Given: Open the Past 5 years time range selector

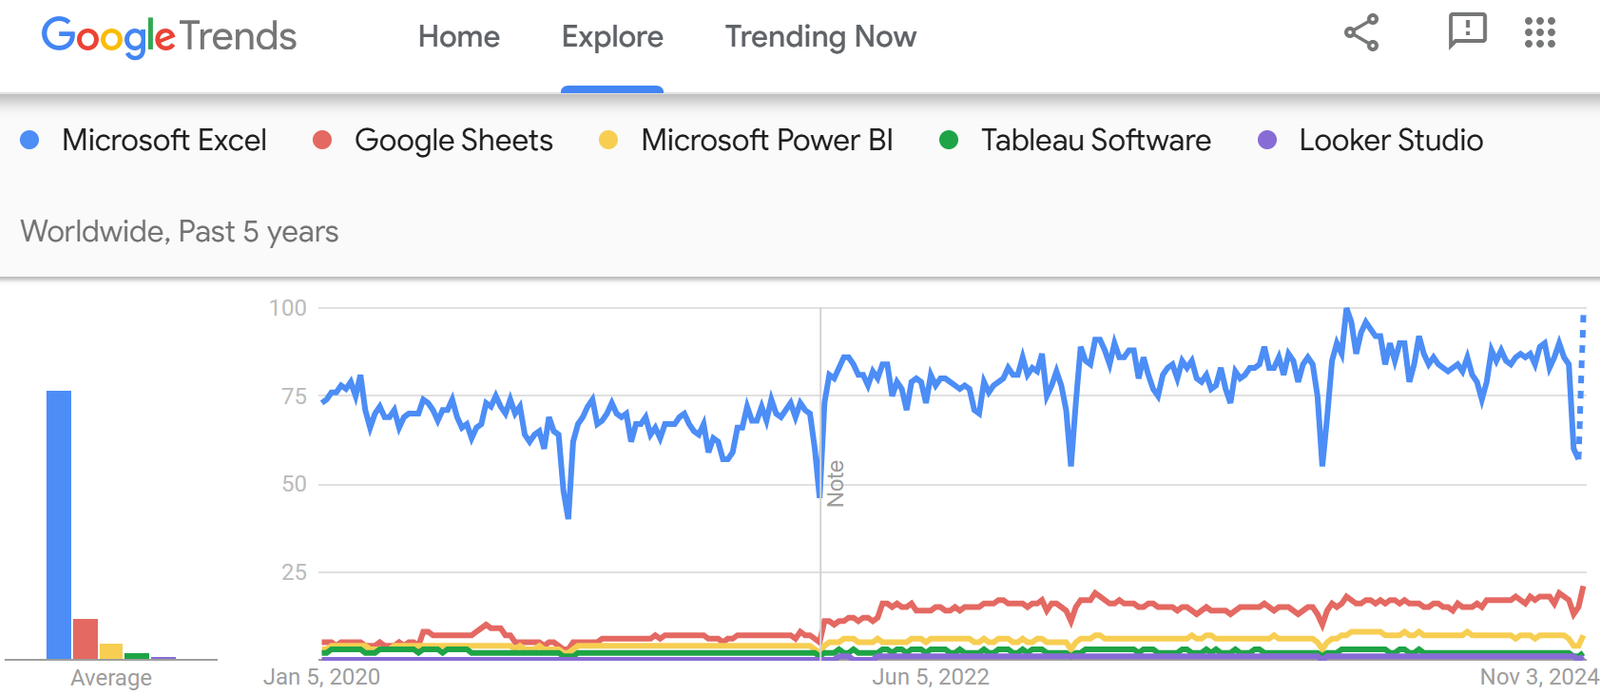Looking at the screenshot, I should pos(258,231).
